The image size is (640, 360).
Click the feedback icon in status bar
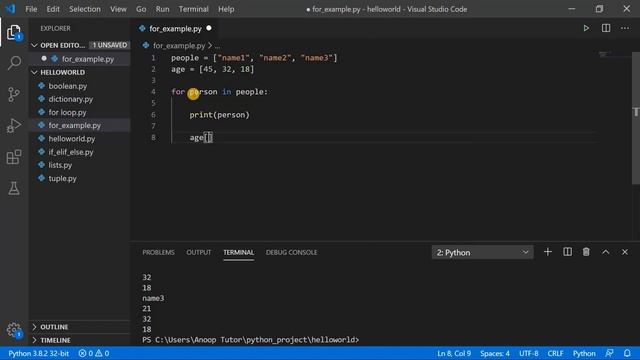point(609,353)
